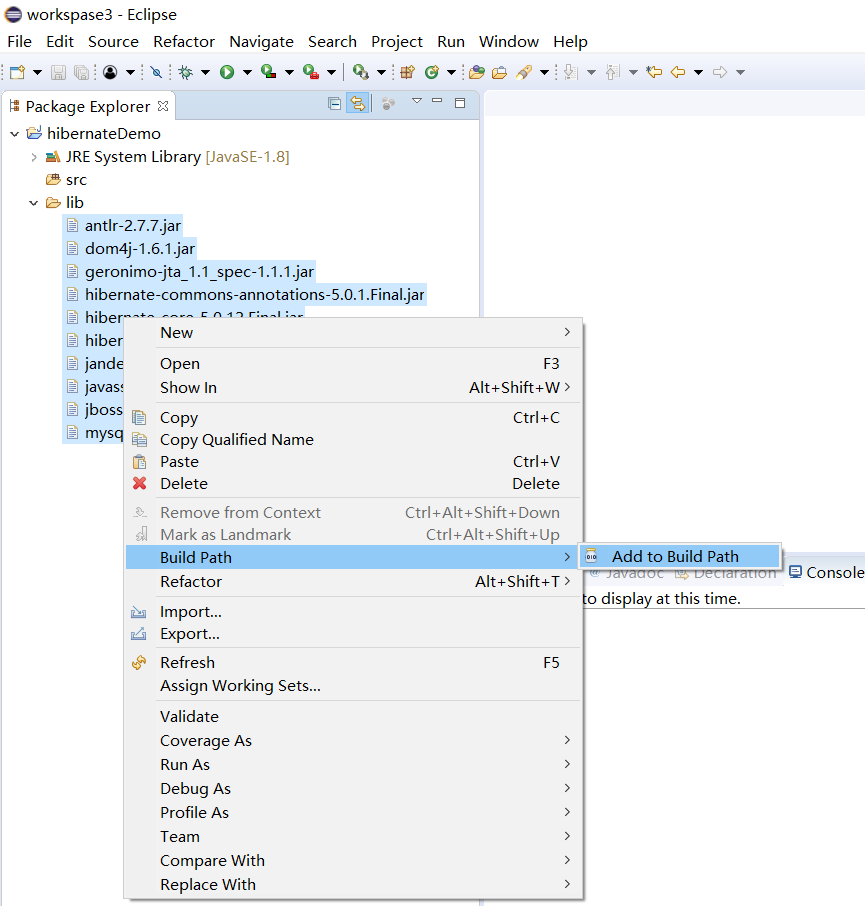The height and width of the screenshot is (906, 865).
Task: Expand the JRE System Library node
Action: pos(34,157)
